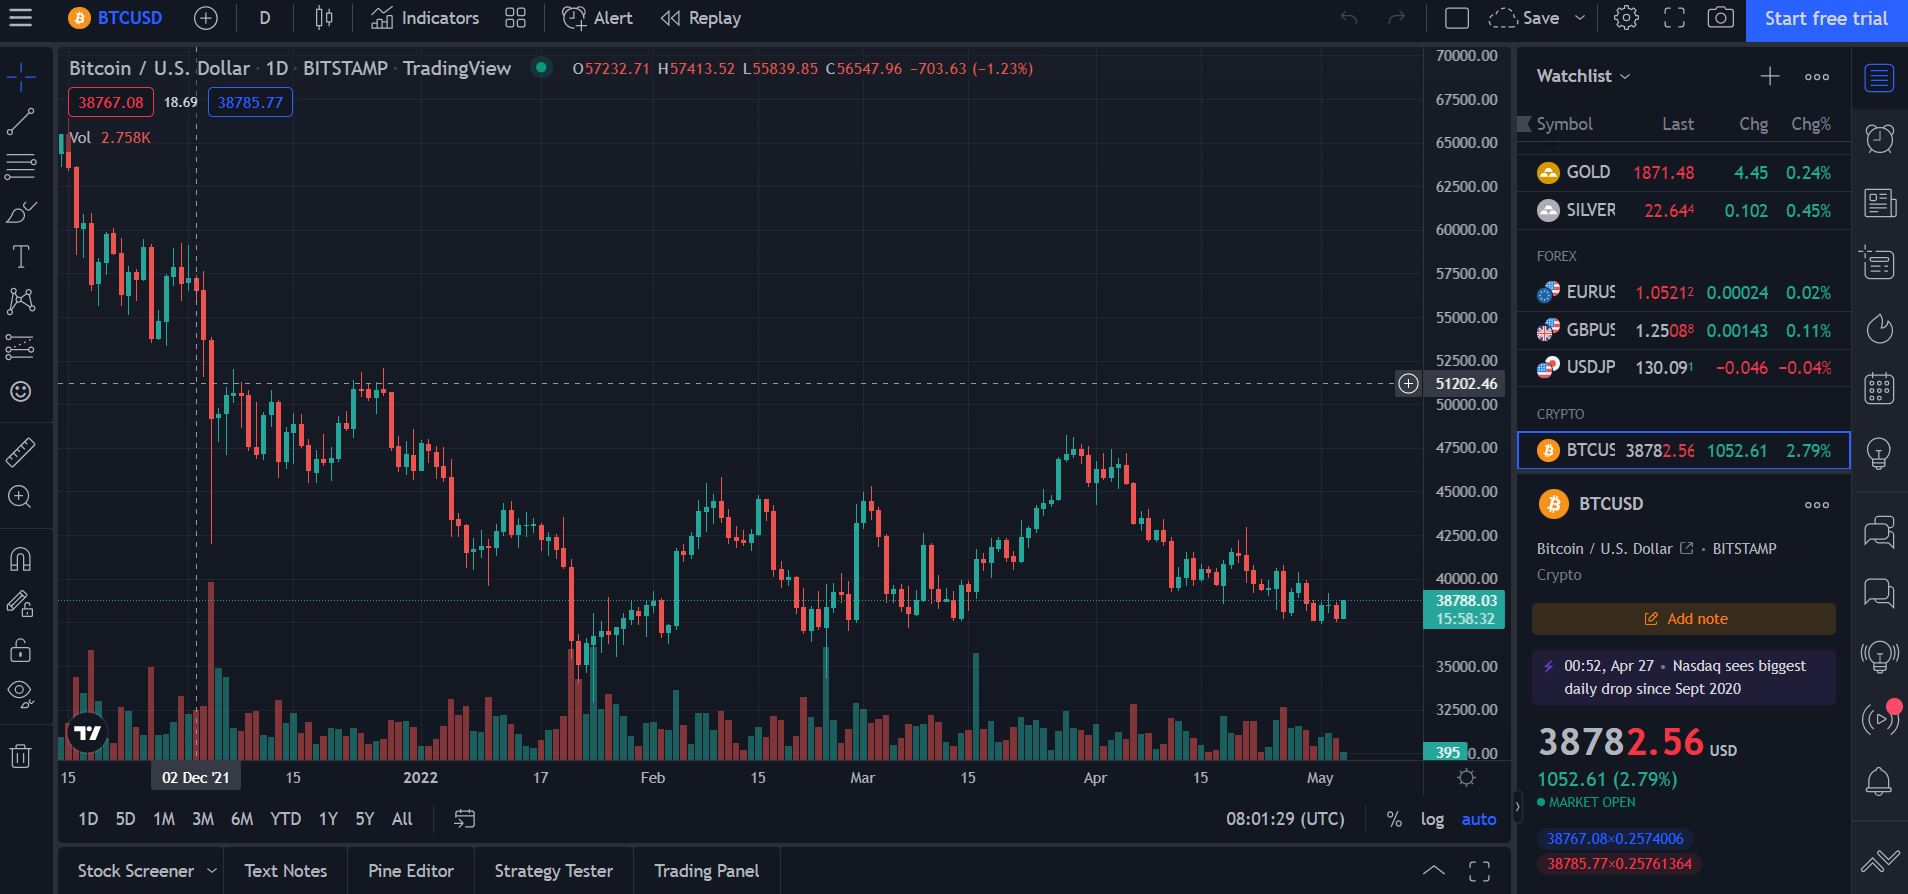The image size is (1908, 894).
Task: Open the Save dropdown arrow
Action: tap(1580, 18)
